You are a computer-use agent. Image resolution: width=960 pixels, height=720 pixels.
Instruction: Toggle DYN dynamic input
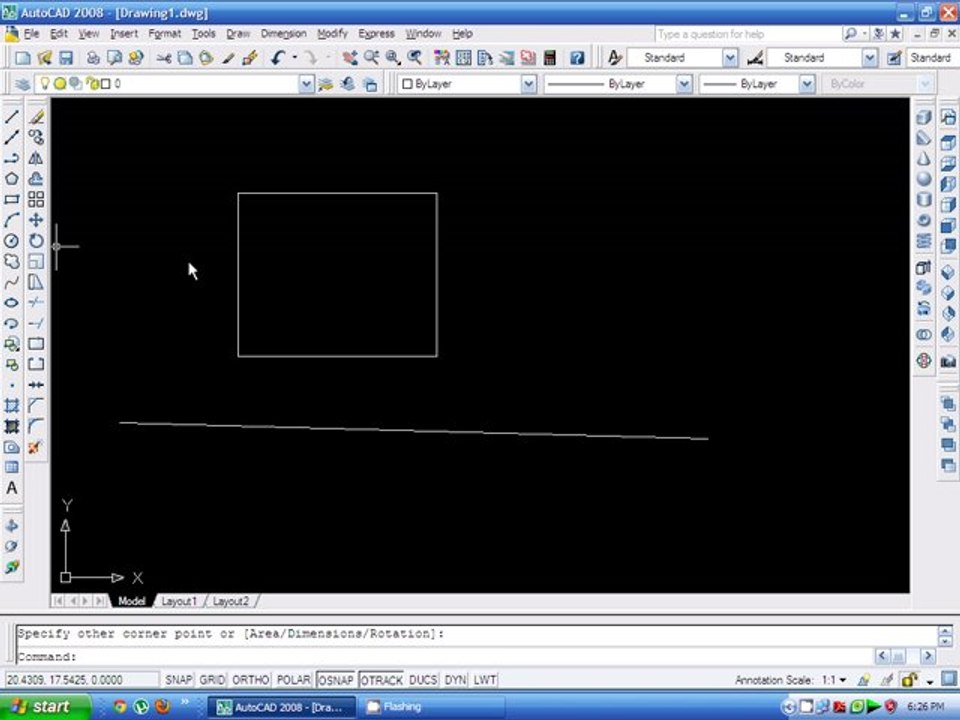tap(455, 680)
